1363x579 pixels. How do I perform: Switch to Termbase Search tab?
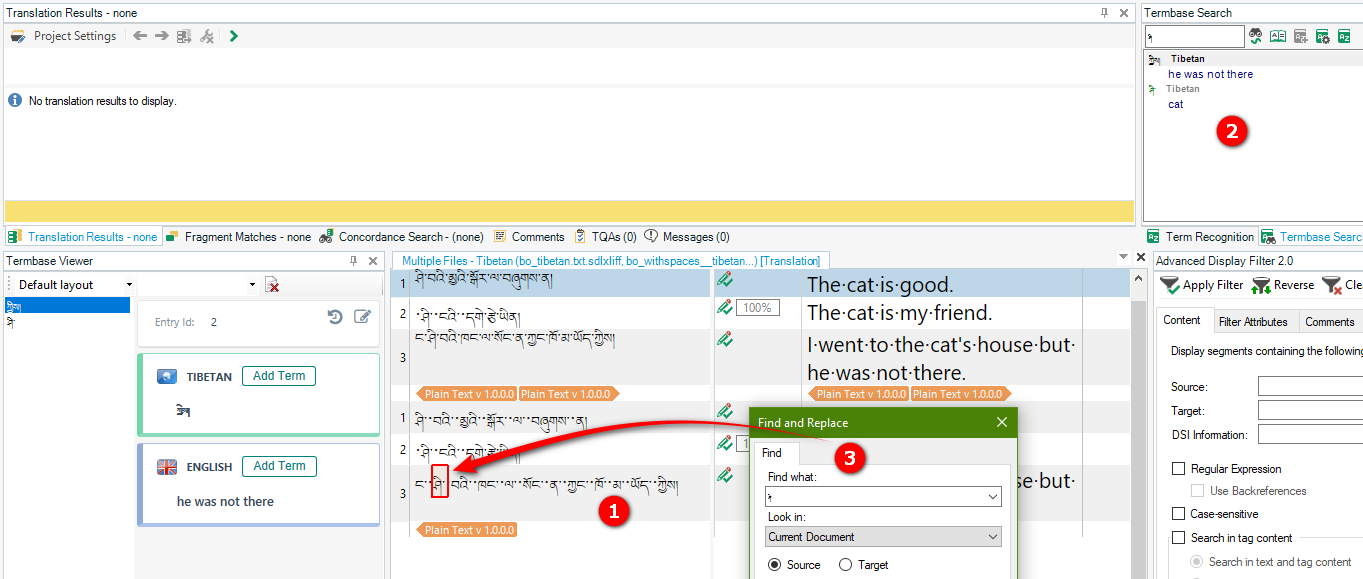pos(1311,237)
